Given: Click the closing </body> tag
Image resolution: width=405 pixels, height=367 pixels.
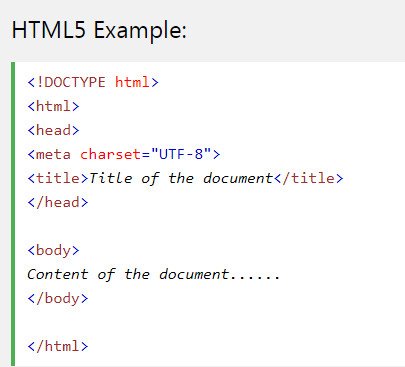Looking at the screenshot, I should tap(58, 298).
